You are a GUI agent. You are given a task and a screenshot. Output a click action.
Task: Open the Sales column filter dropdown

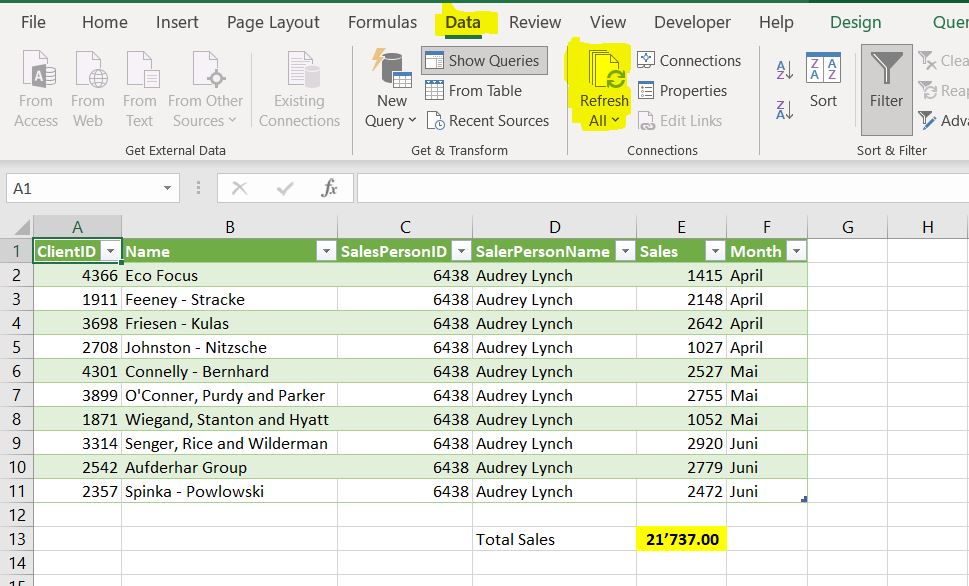click(x=714, y=252)
